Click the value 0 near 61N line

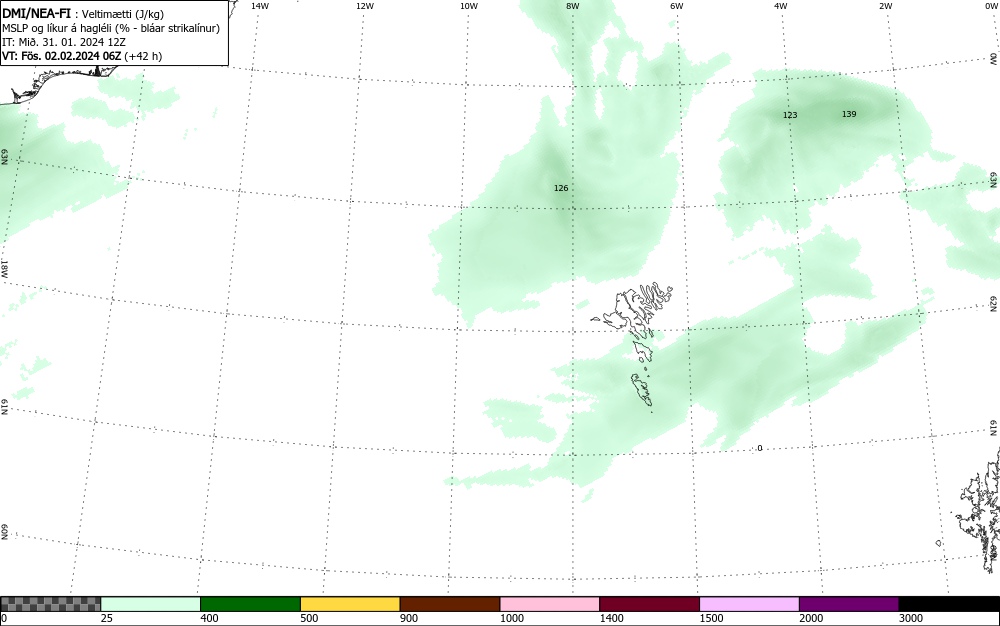[x=760, y=448]
